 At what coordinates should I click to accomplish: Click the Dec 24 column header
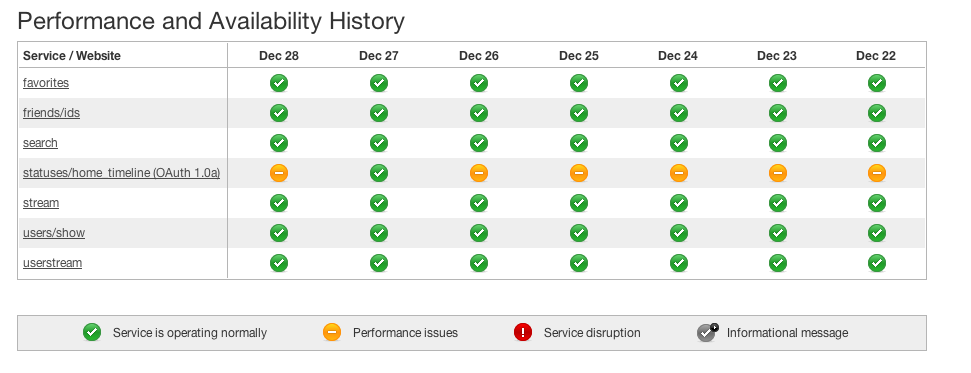pyautogui.click(x=678, y=56)
